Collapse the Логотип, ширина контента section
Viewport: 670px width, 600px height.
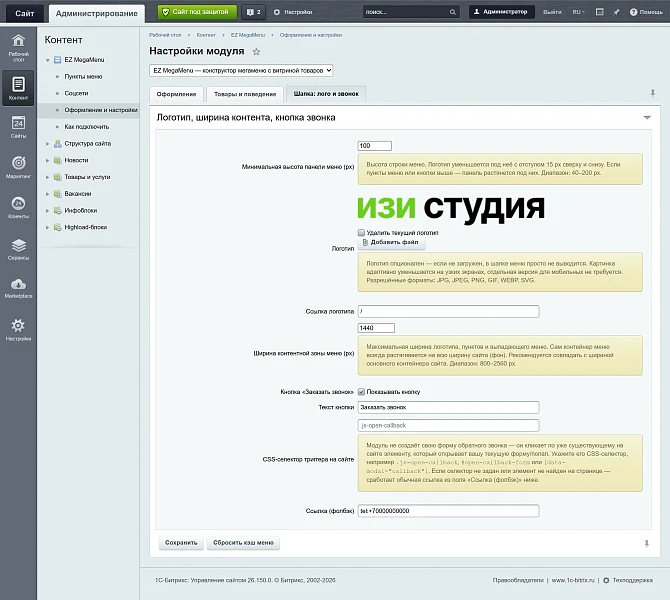coord(647,118)
